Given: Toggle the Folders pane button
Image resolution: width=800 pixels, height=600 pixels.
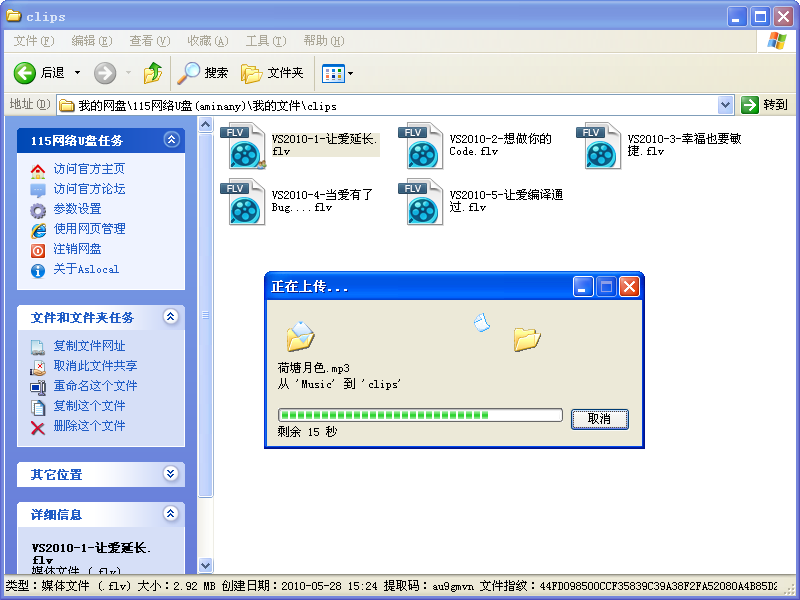Looking at the screenshot, I should [x=272, y=73].
